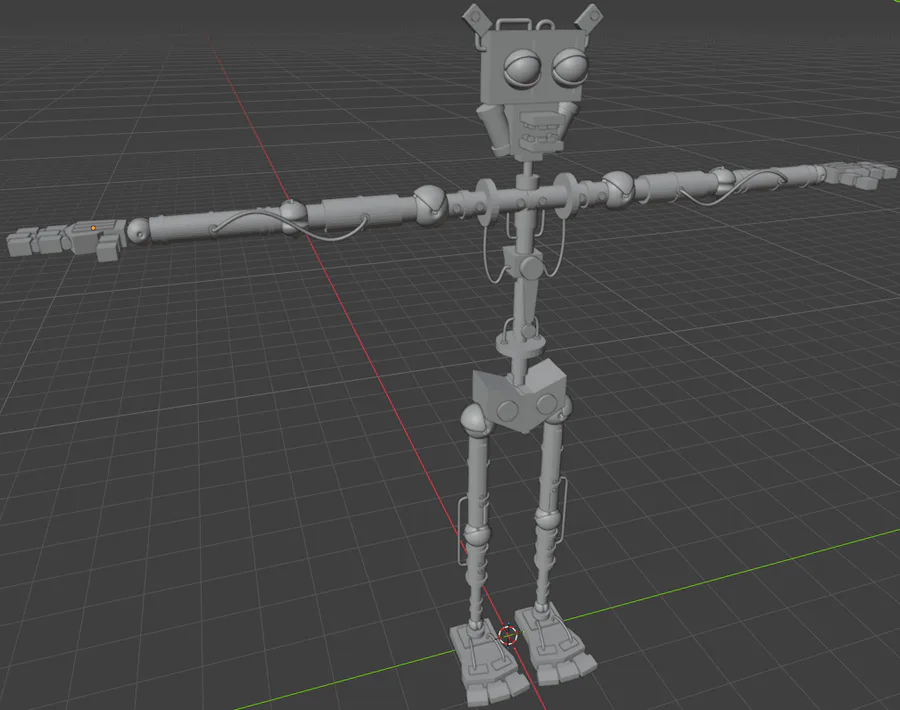
Task: Select the orange origin dot on the robot's hand
Action: (x=93, y=228)
